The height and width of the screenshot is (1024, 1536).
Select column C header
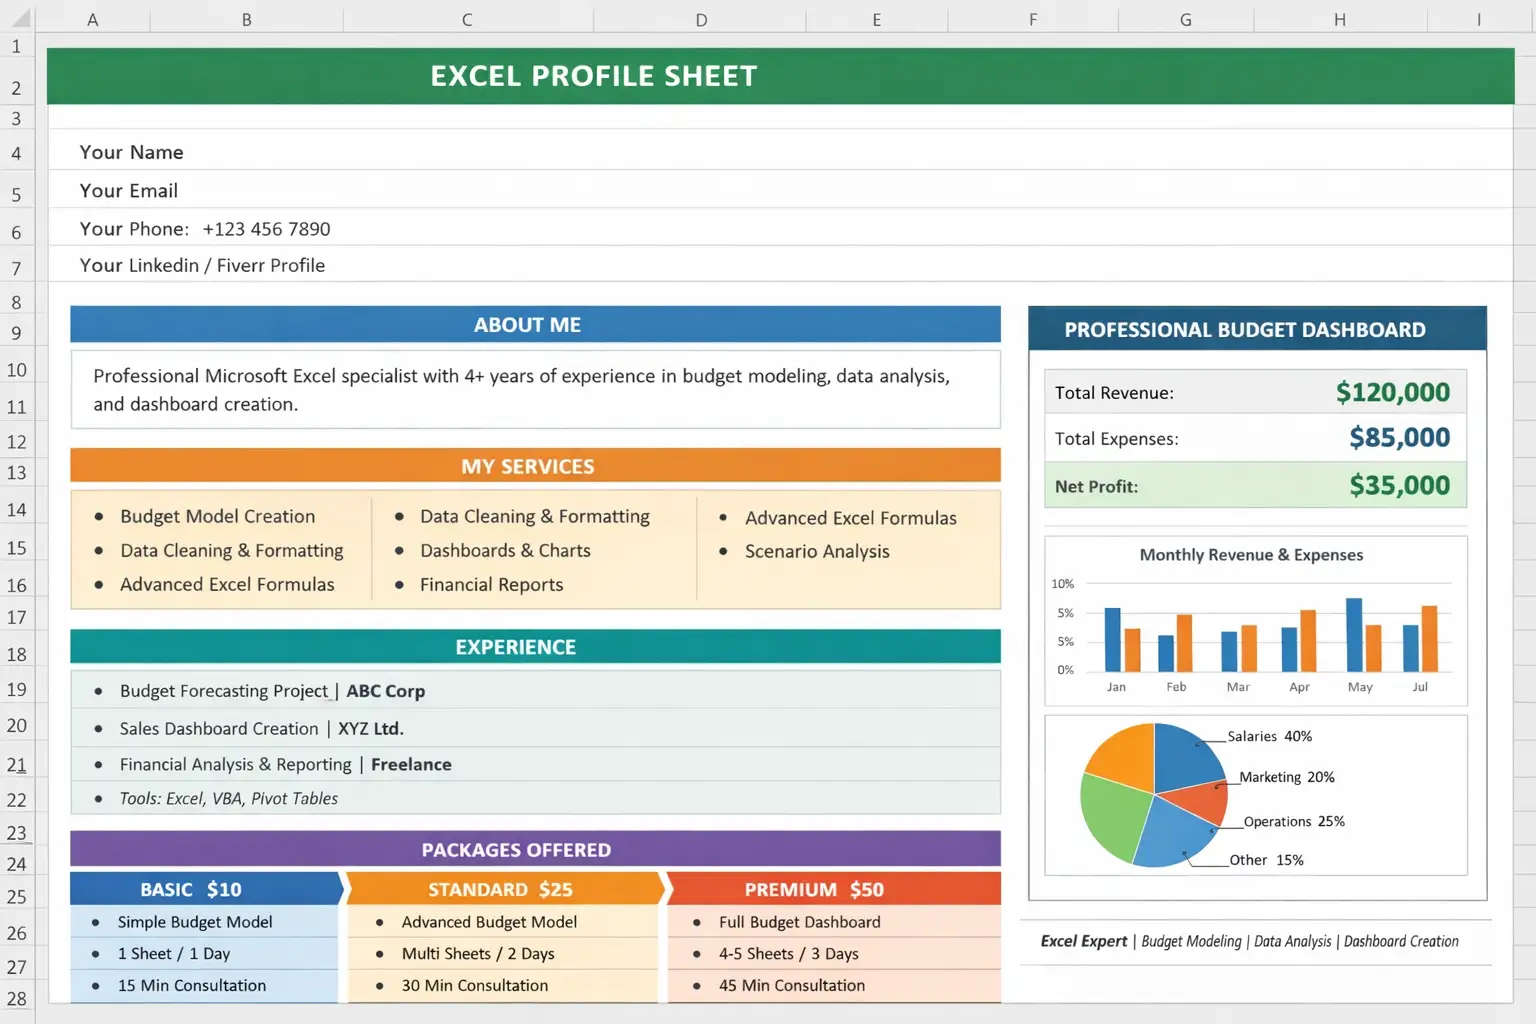[x=467, y=20]
